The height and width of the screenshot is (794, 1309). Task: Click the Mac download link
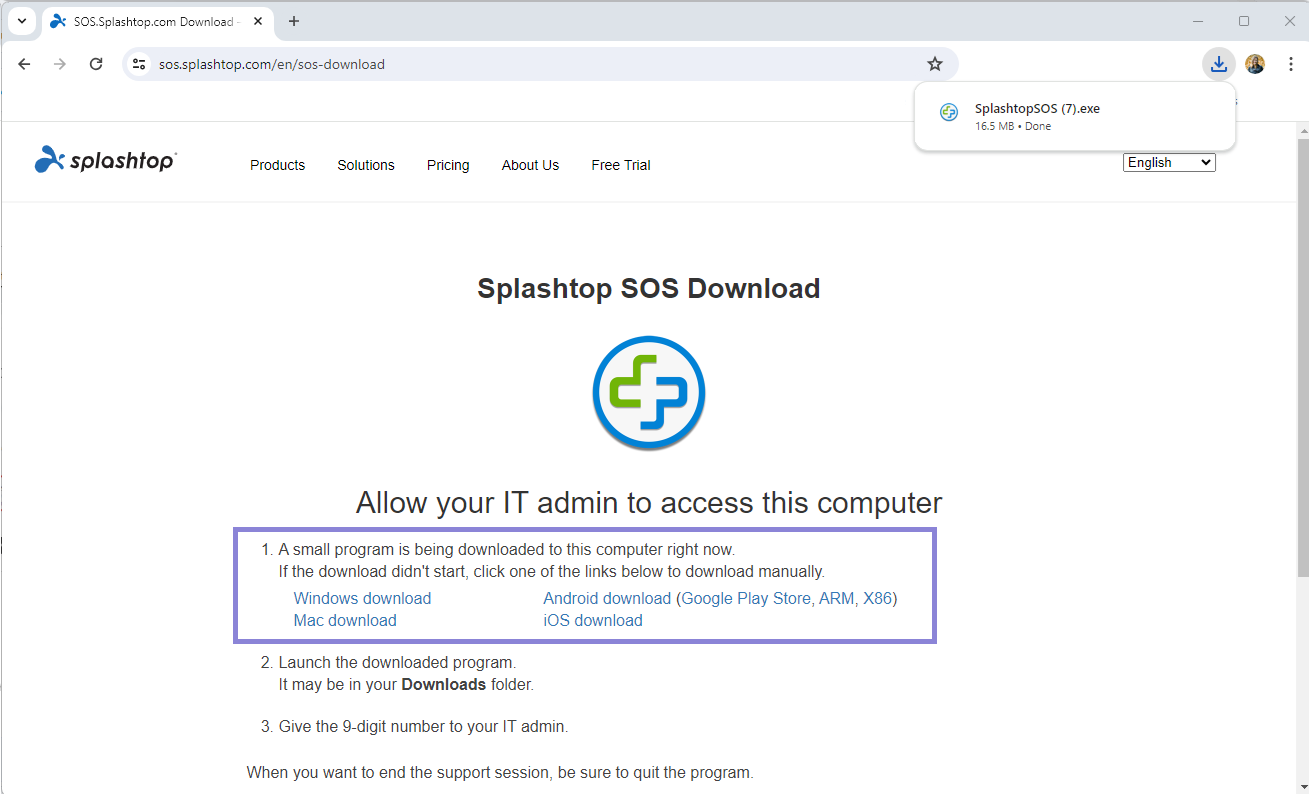(345, 620)
